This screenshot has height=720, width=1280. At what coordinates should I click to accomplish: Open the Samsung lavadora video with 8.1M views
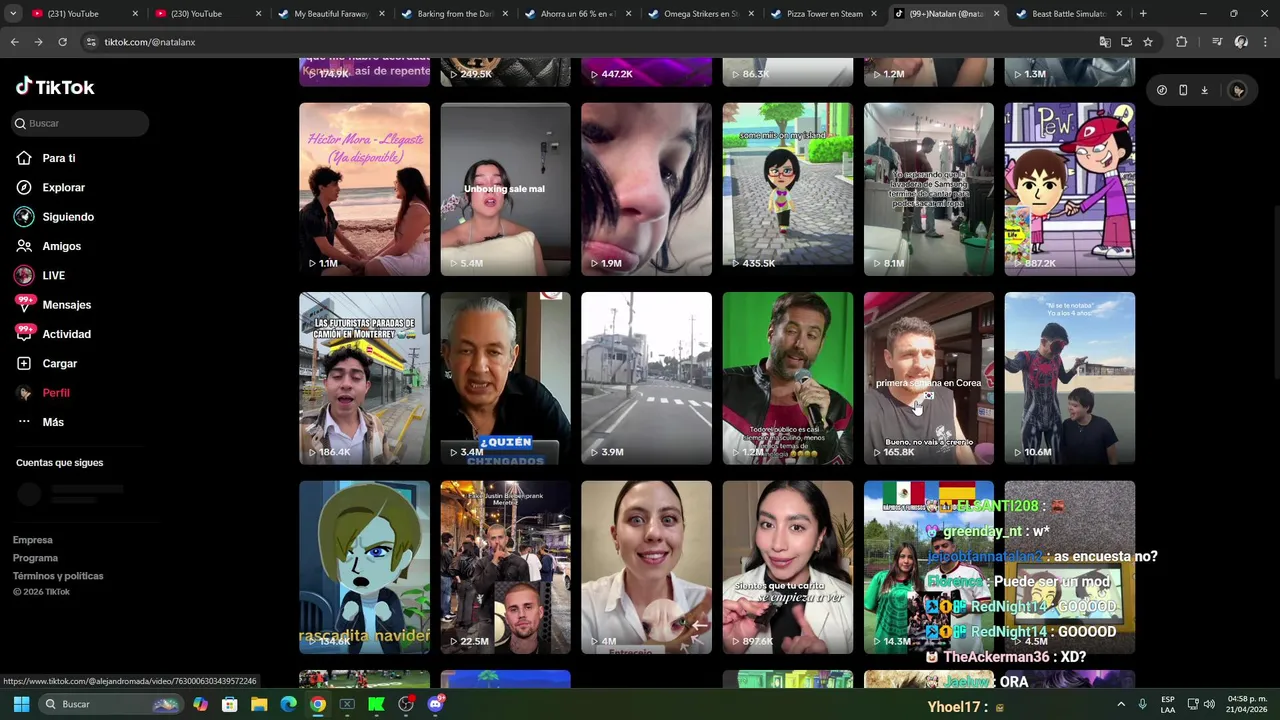pyautogui.click(x=929, y=189)
